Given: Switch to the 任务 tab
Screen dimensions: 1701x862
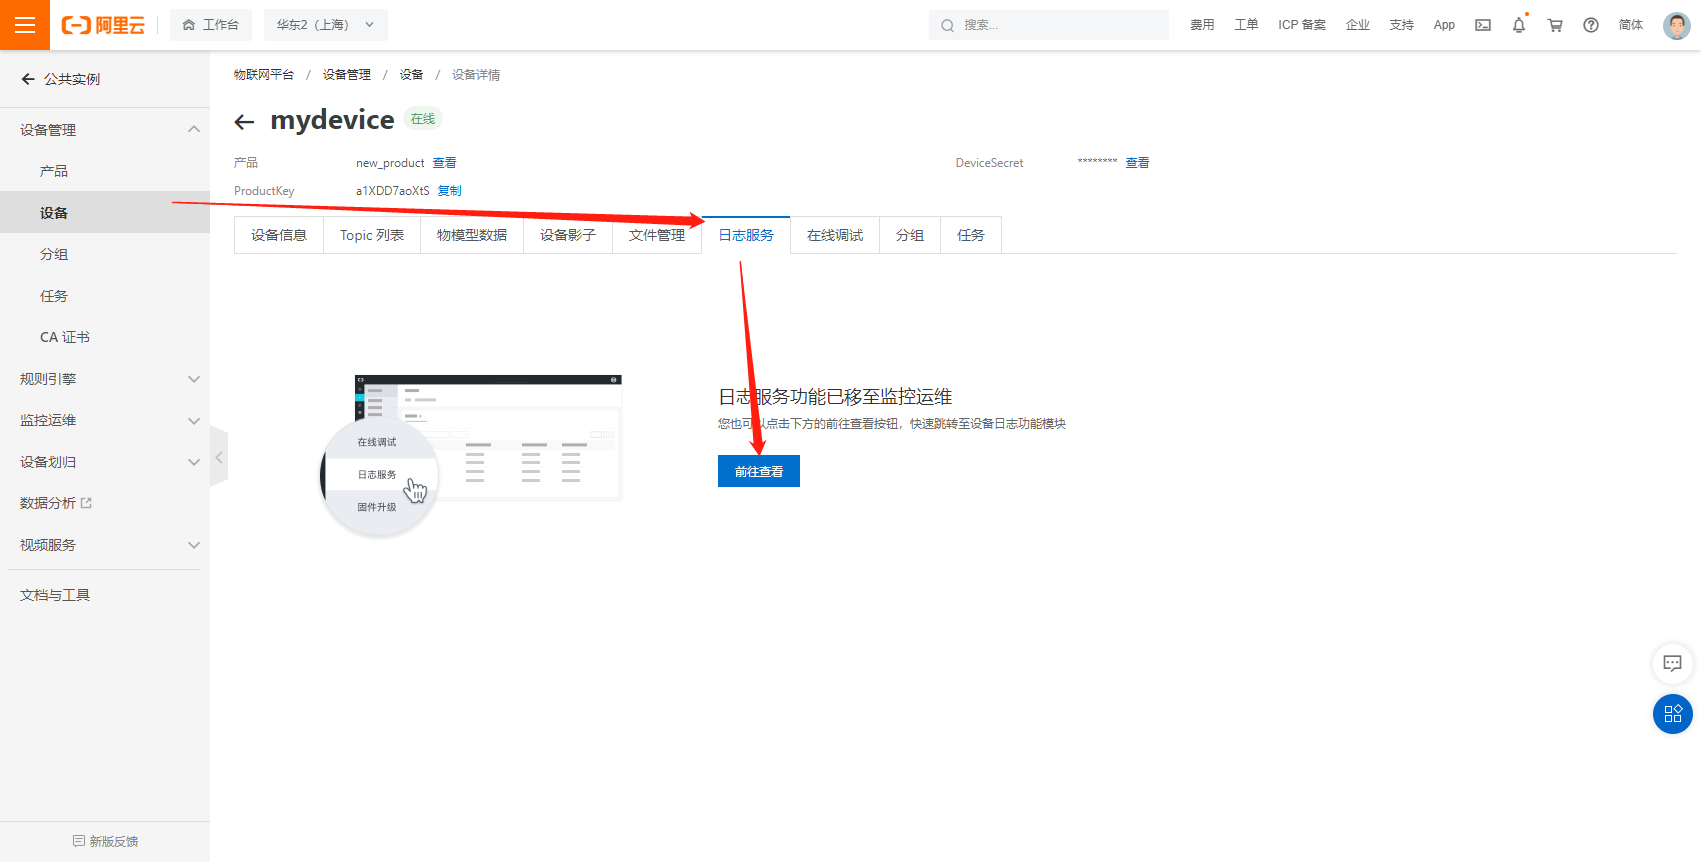Looking at the screenshot, I should click(971, 235).
